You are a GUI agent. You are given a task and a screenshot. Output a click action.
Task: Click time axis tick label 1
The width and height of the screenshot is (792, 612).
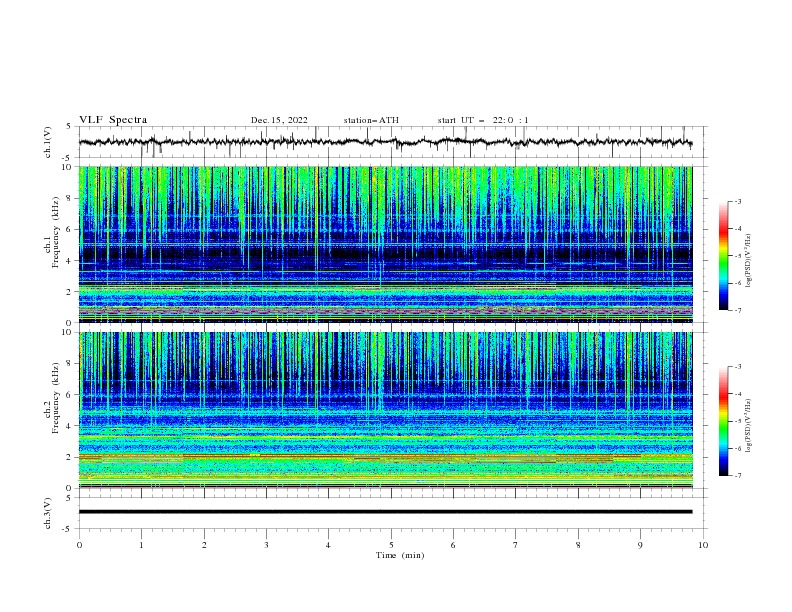click(141, 545)
